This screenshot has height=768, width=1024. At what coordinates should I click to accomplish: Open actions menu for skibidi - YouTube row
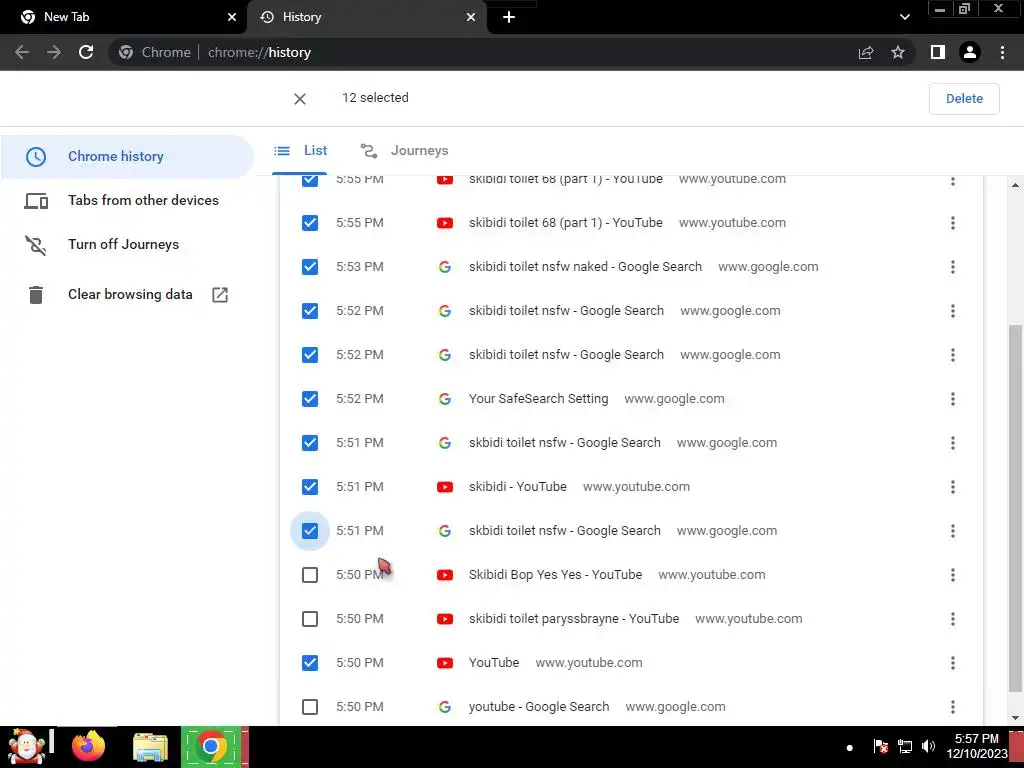953,487
